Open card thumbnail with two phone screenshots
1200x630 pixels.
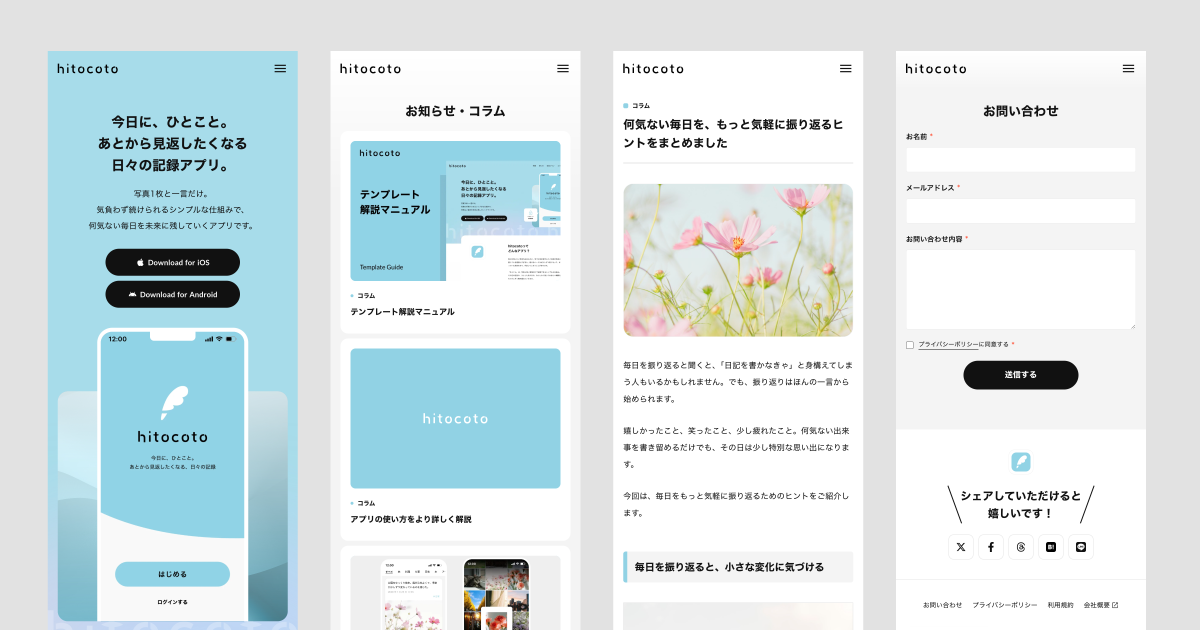click(x=455, y=592)
